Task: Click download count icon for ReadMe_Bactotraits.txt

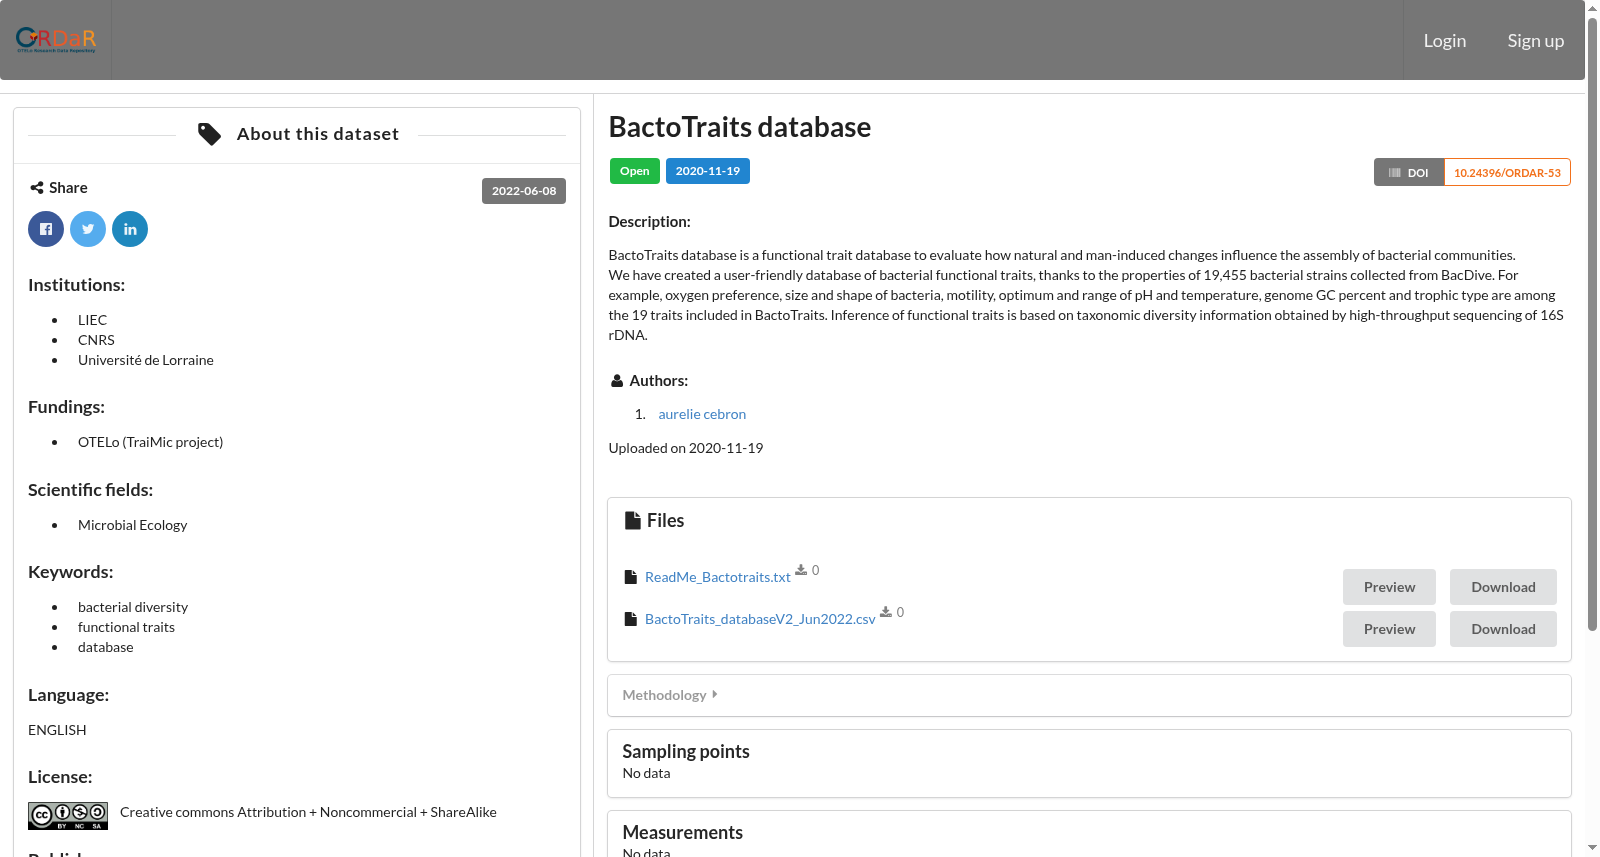Action: pyautogui.click(x=800, y=570)
